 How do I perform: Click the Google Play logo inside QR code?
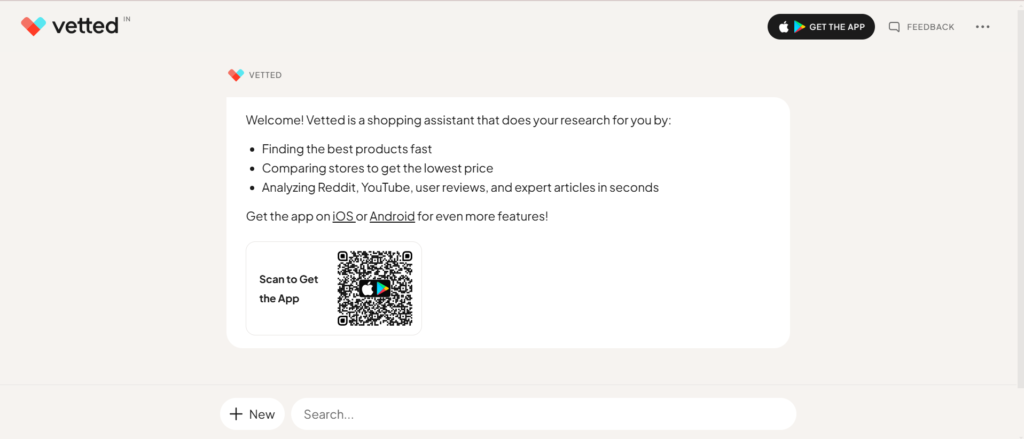coord(382,288)
